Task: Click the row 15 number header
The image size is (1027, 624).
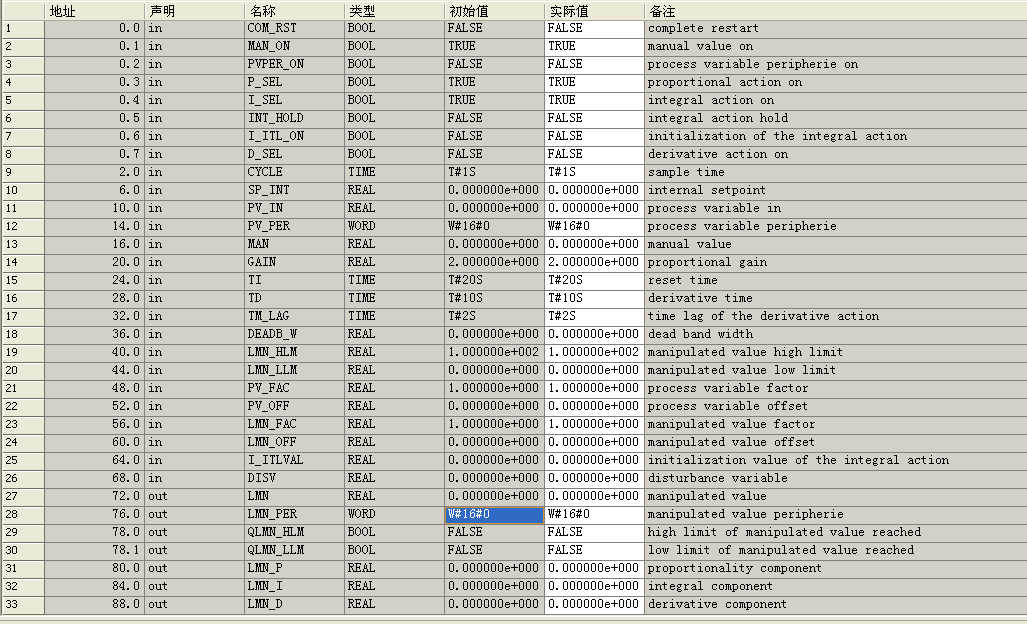Action: point(22,280)
